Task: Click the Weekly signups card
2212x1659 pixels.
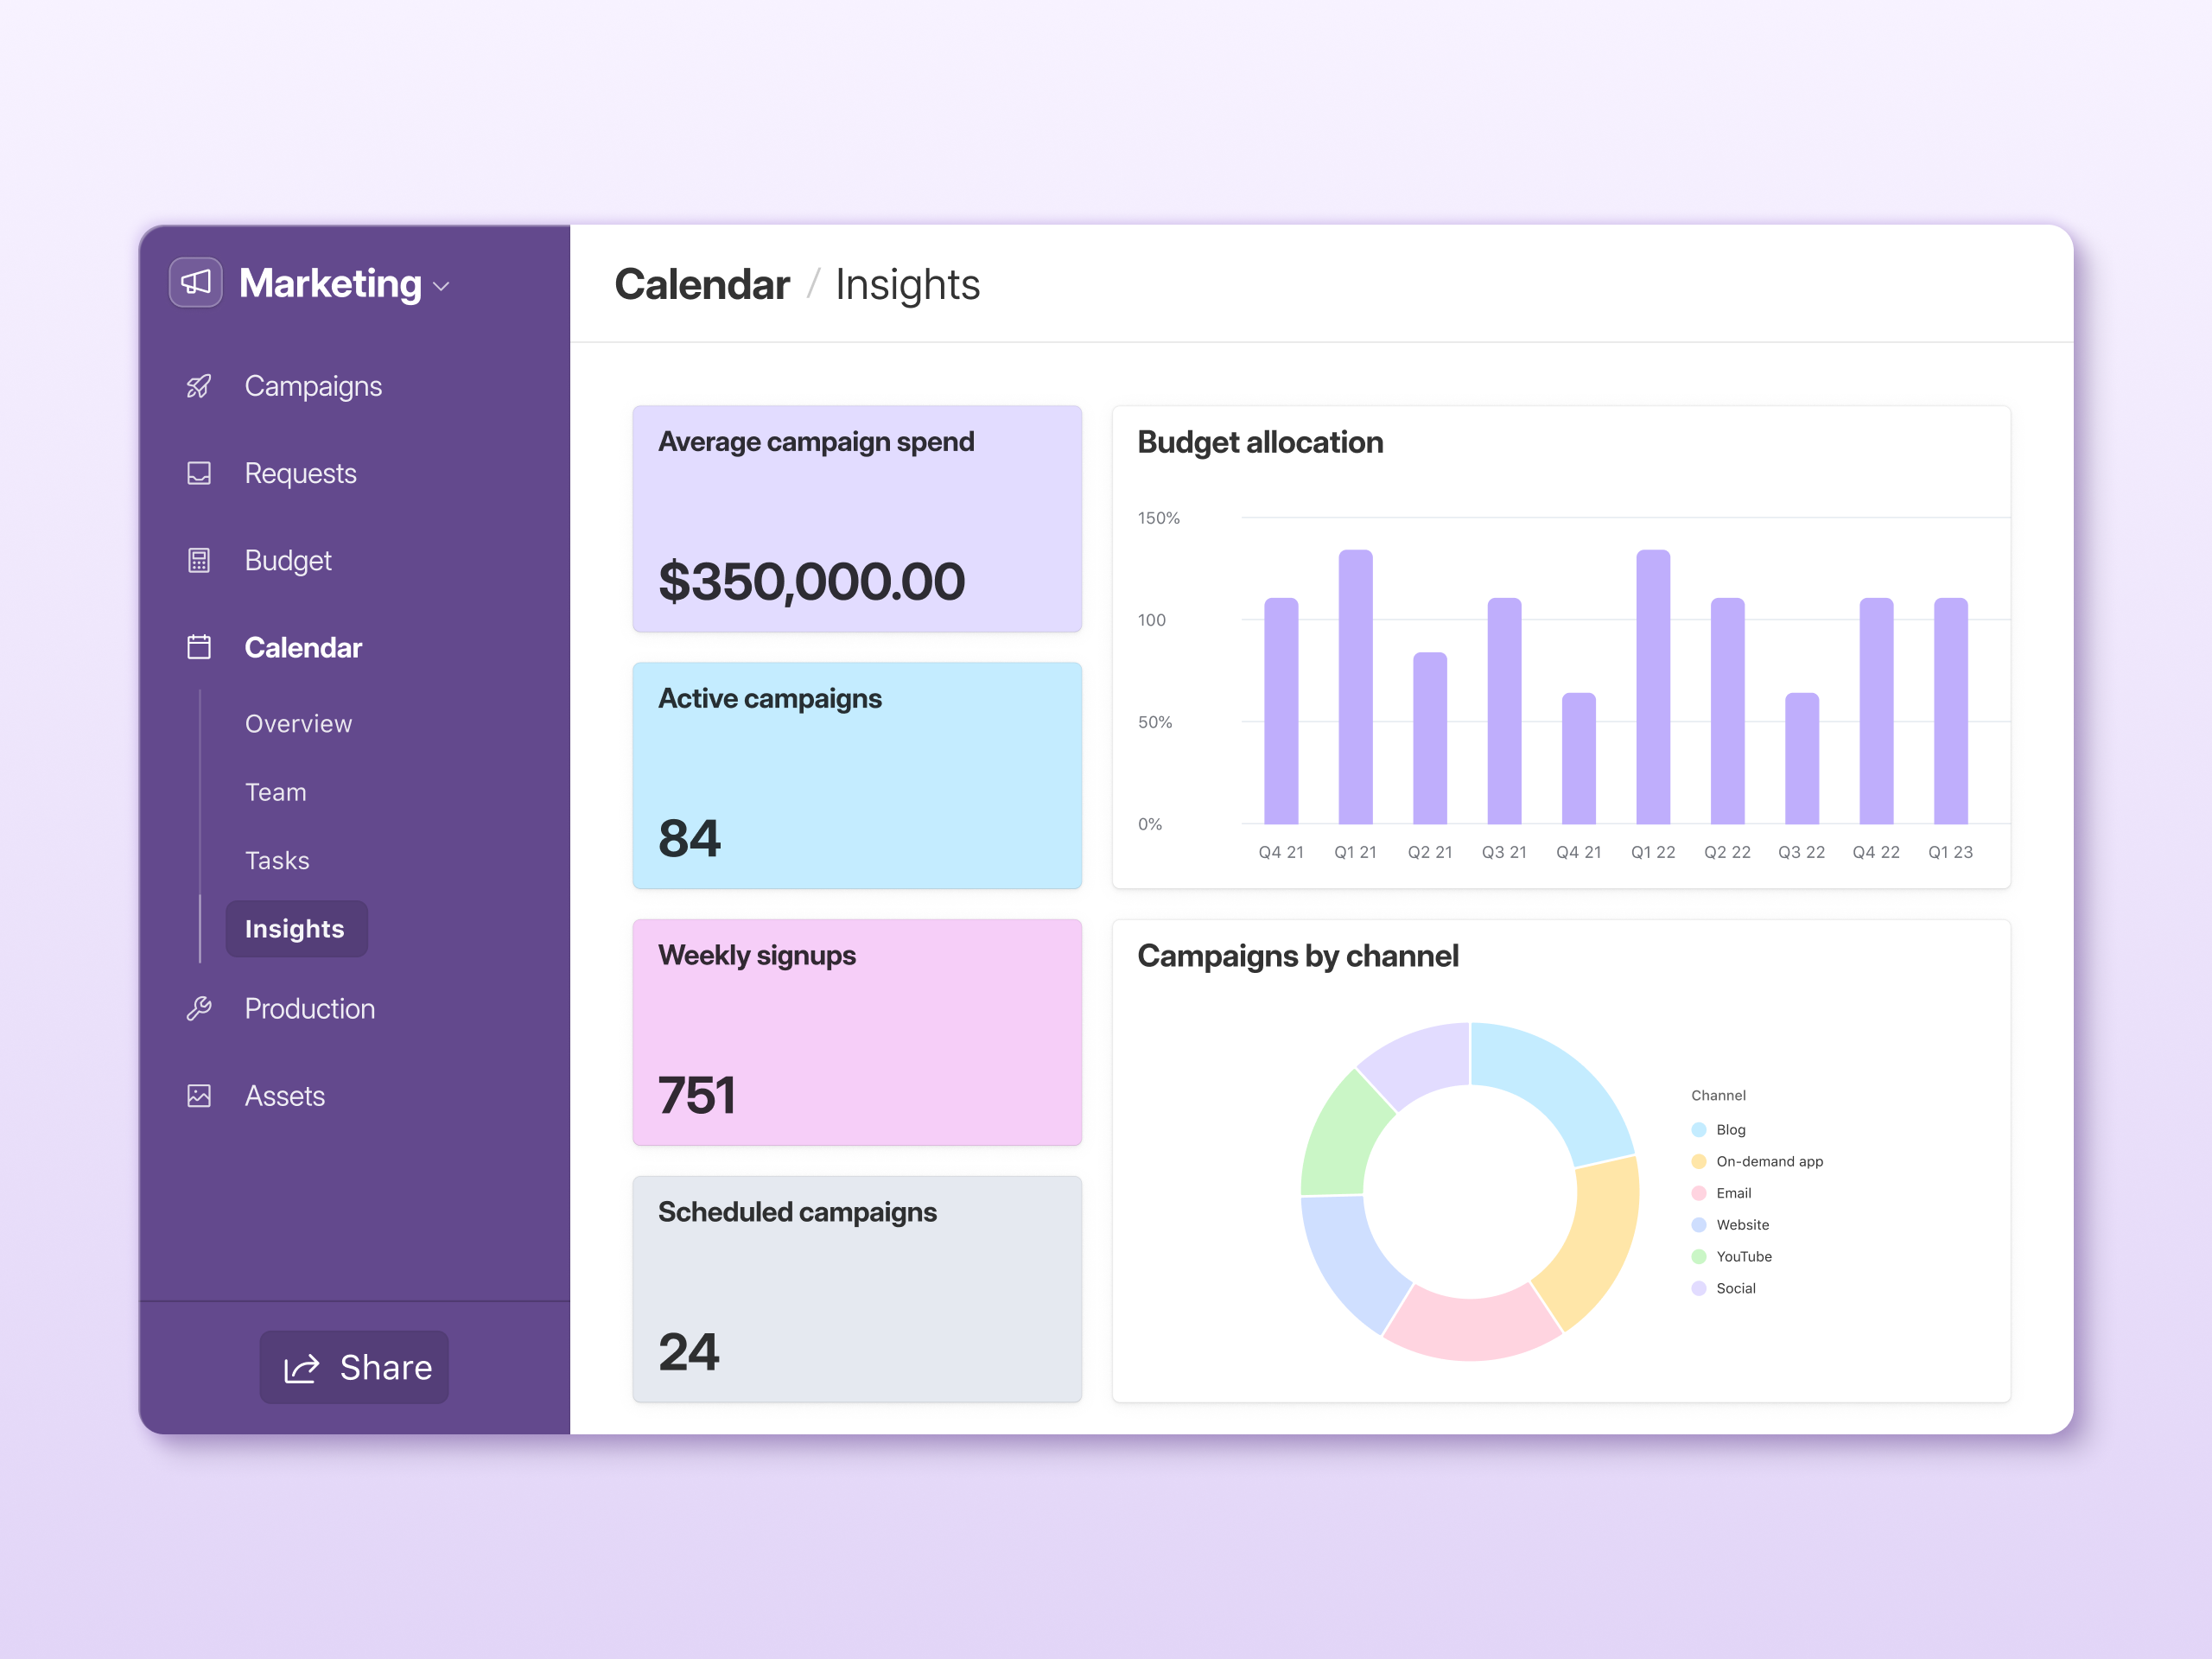Action: click(857, 1032)
